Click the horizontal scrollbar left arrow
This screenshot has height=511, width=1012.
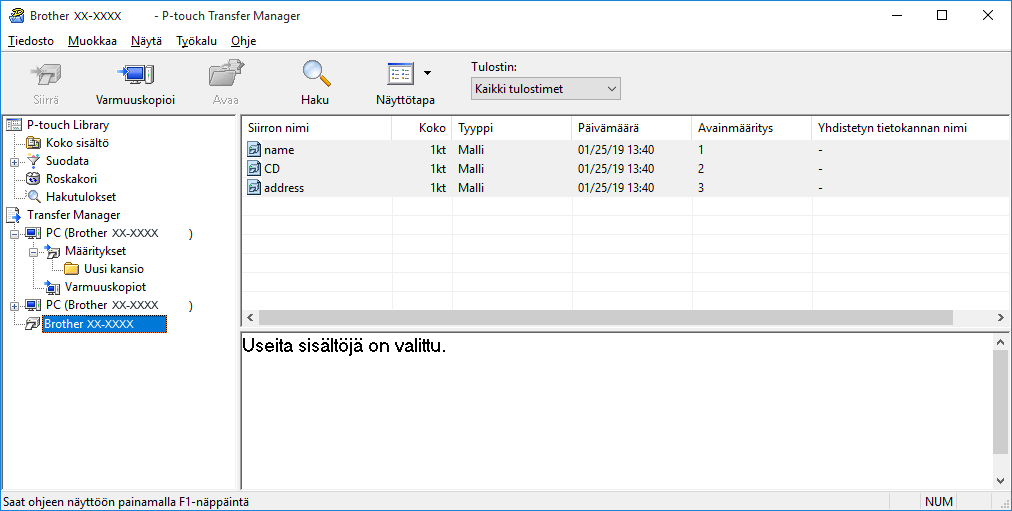(250, 317)
